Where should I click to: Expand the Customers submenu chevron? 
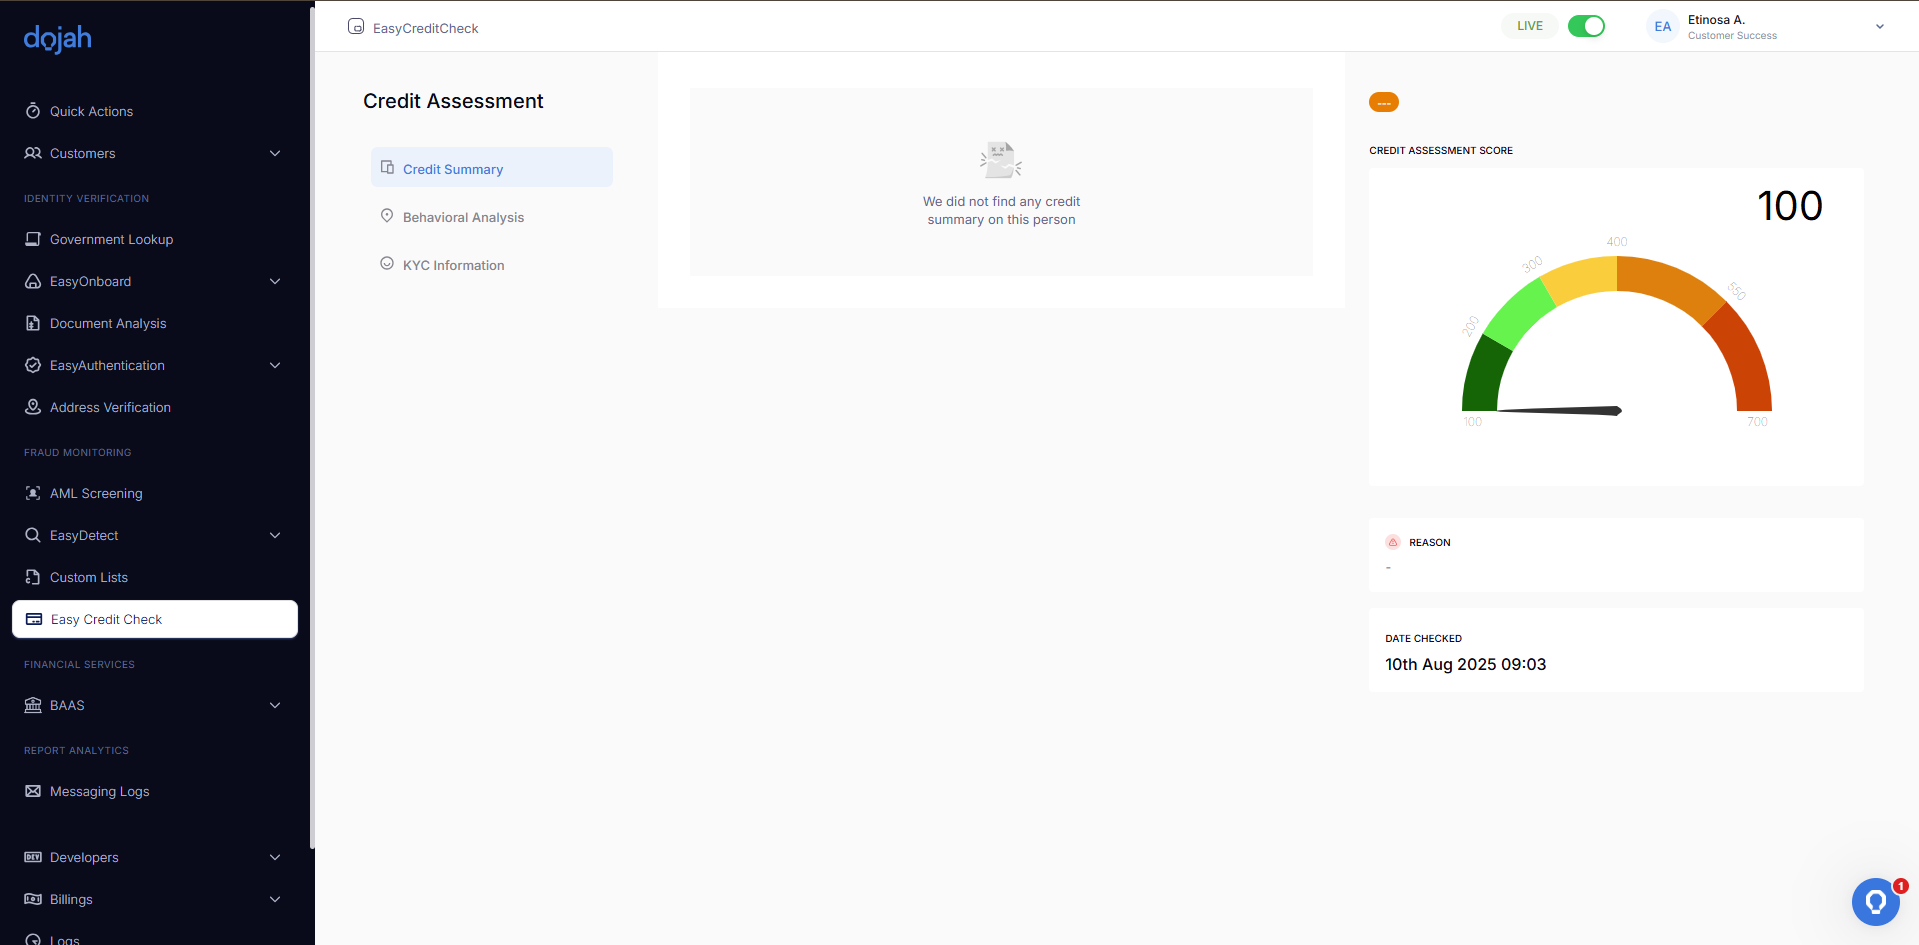[275, 153]
